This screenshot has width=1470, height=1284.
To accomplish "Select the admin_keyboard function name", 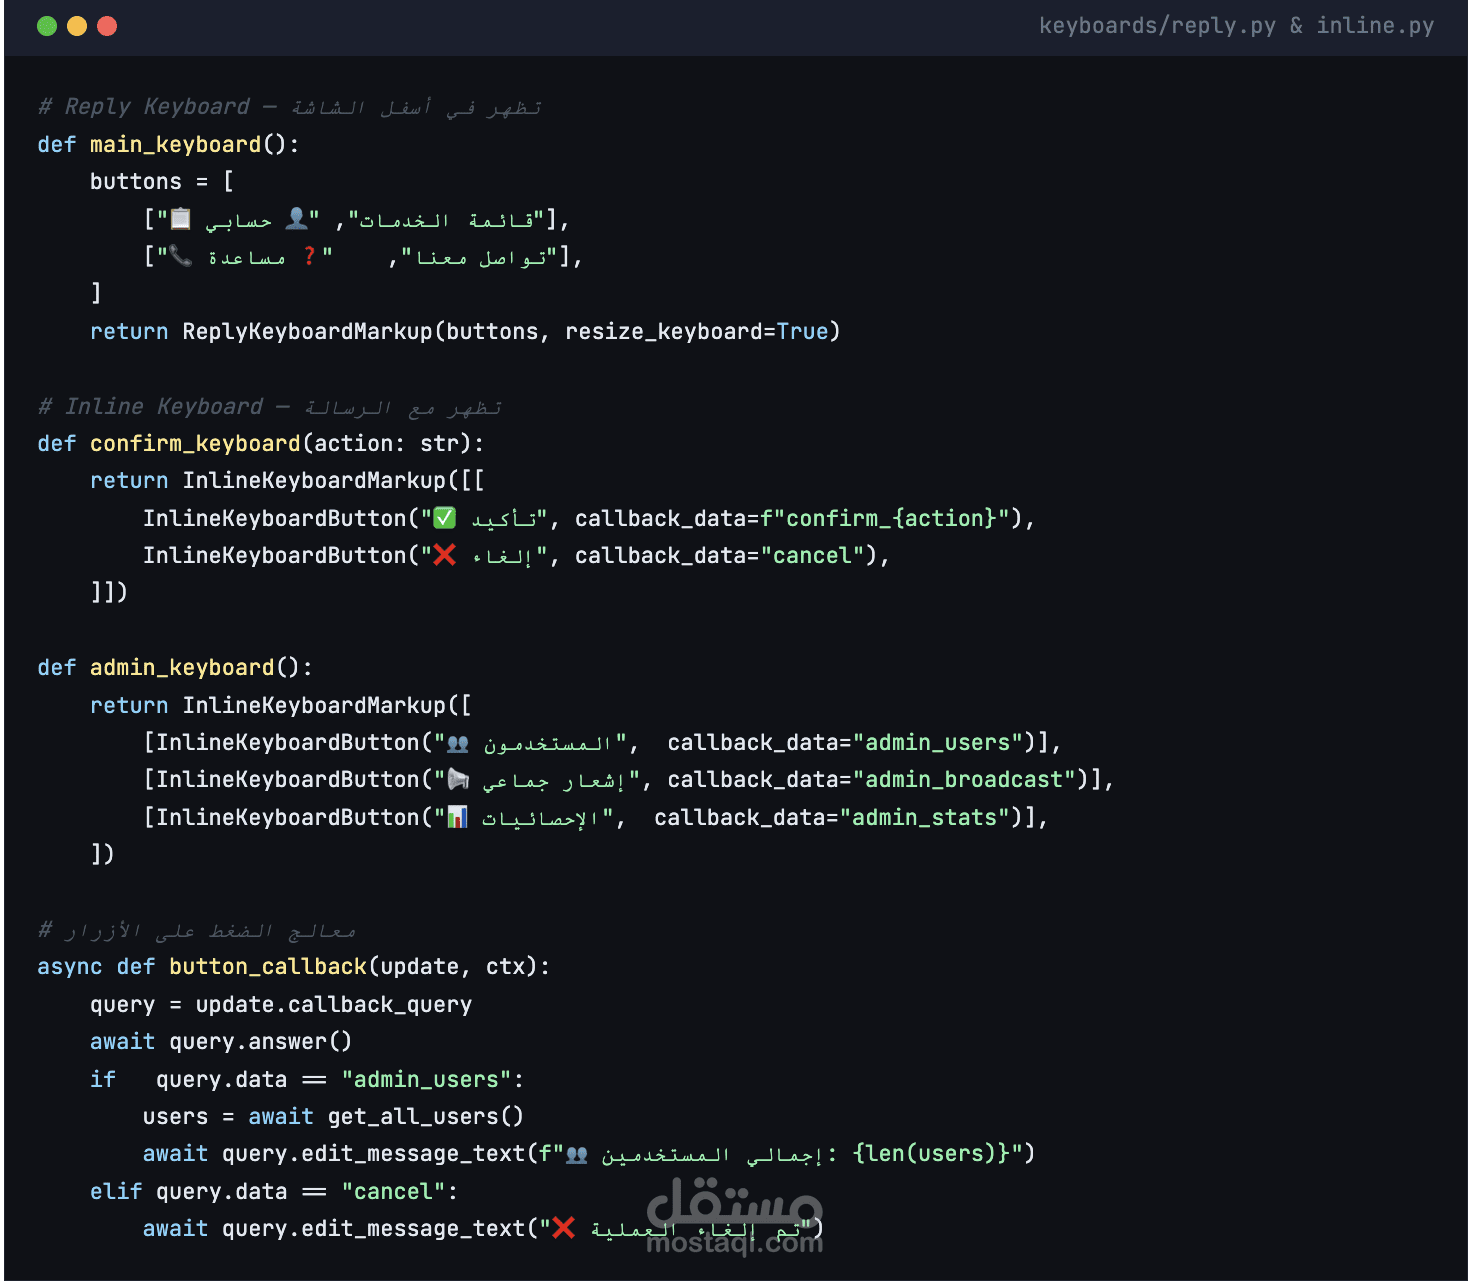I will 182,668.
